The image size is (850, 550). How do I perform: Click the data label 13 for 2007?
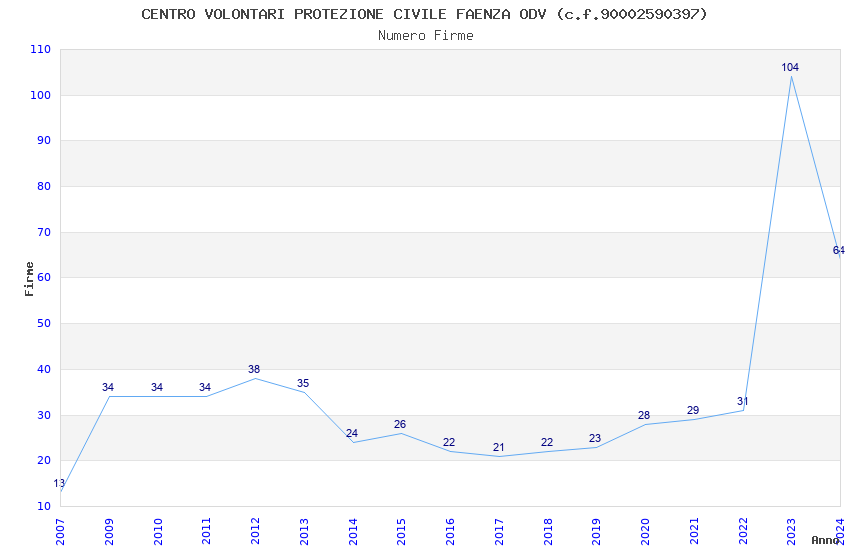point(59,483)
